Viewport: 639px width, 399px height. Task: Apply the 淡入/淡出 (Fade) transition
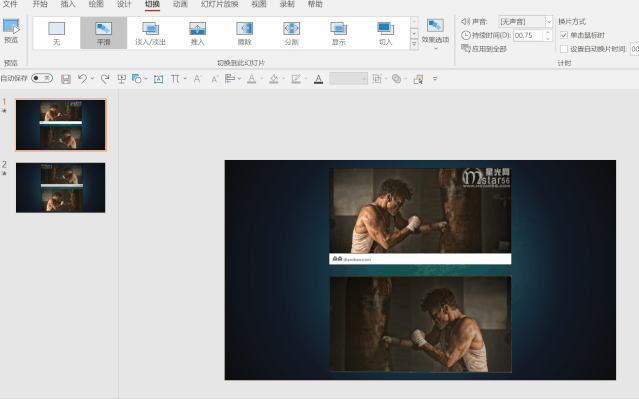150,33
